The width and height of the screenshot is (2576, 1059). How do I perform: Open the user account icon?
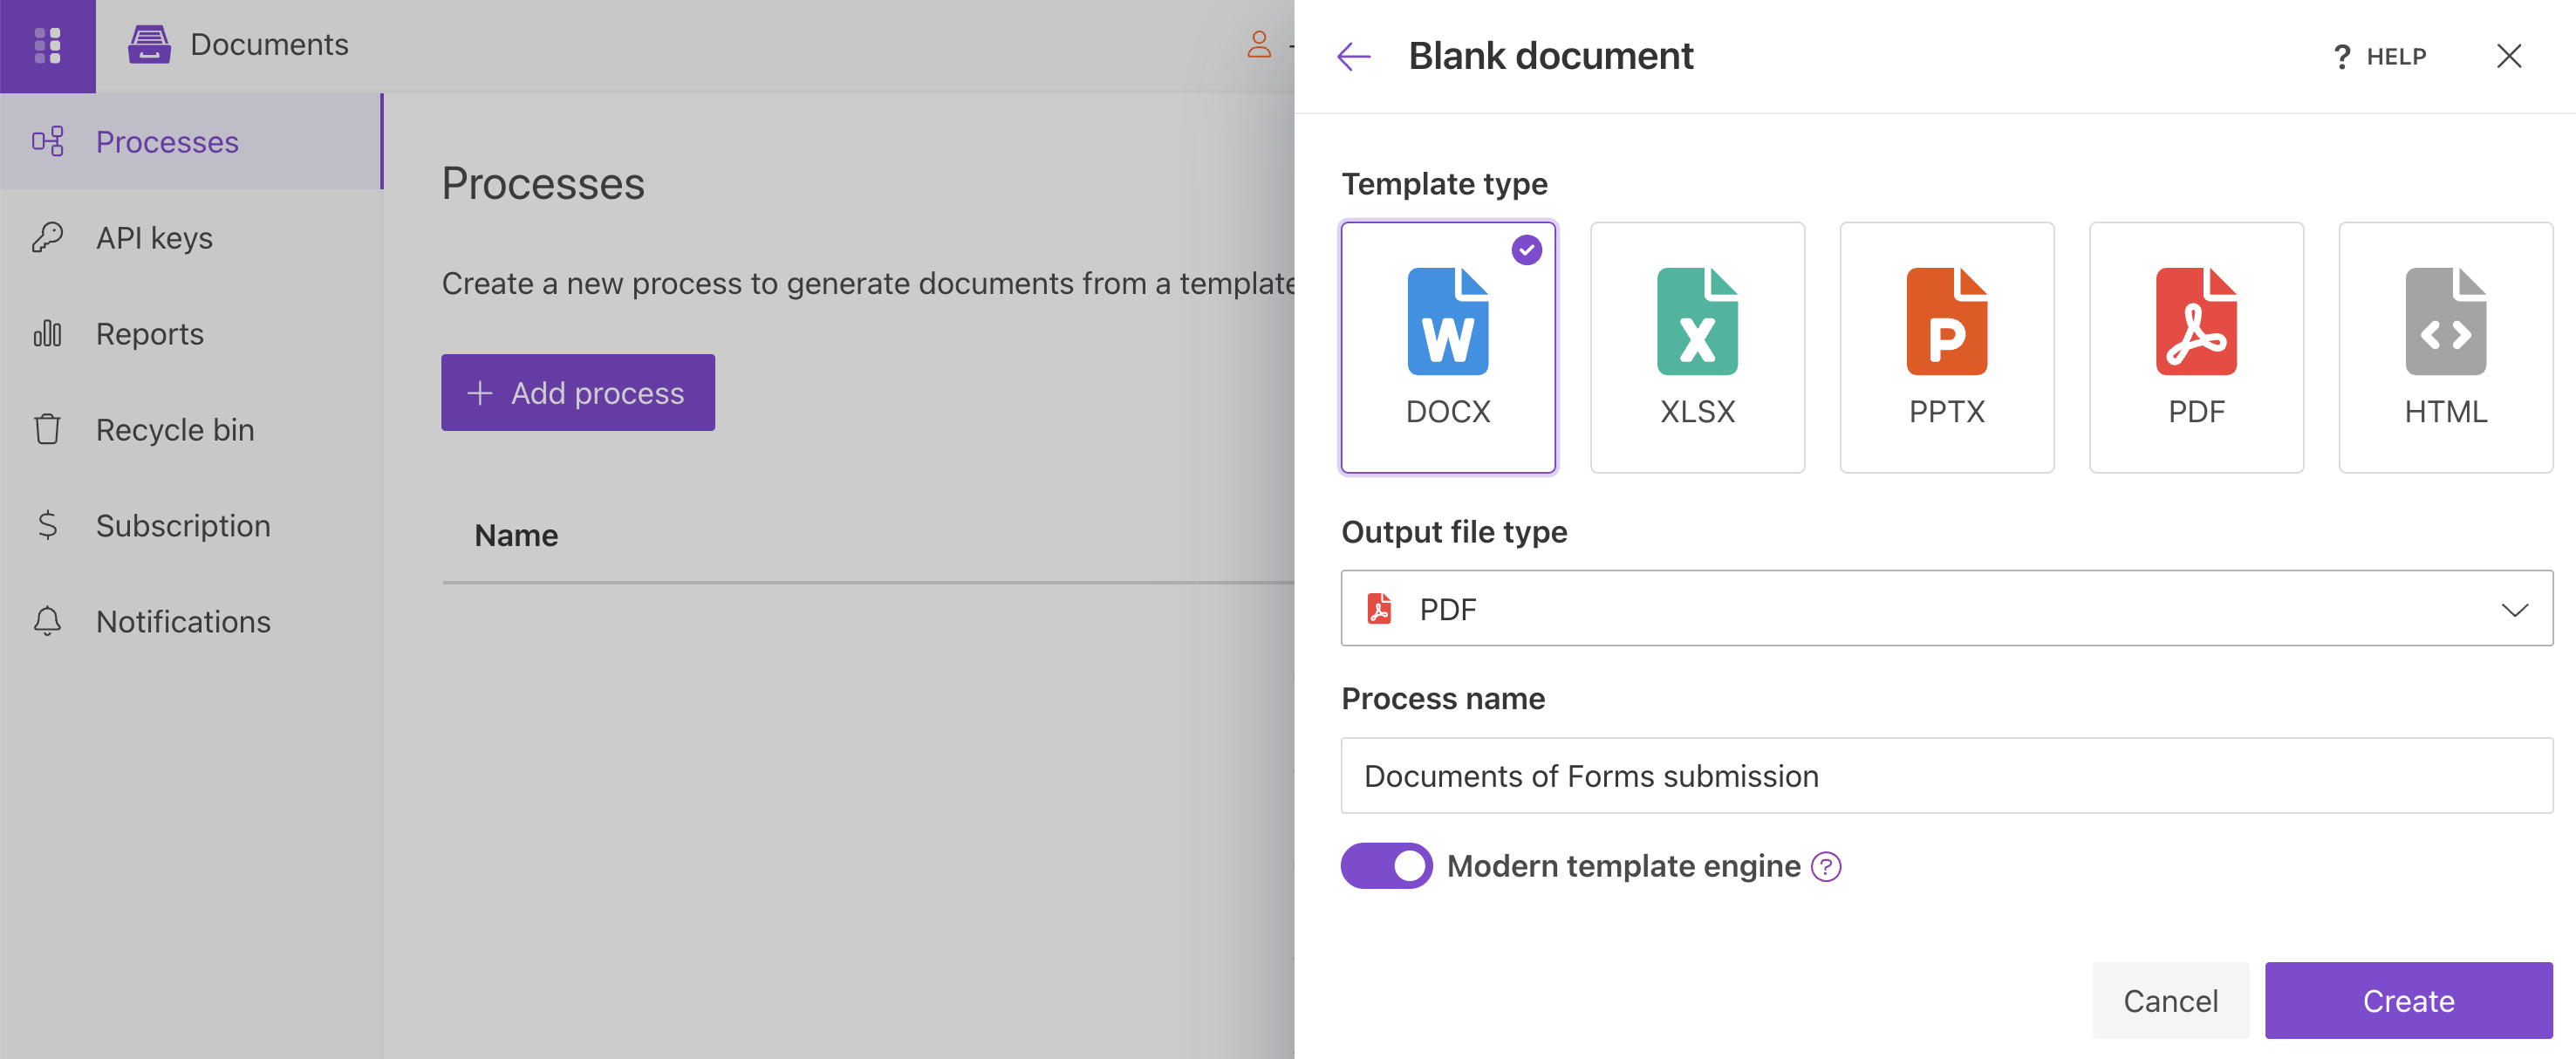1259,44
